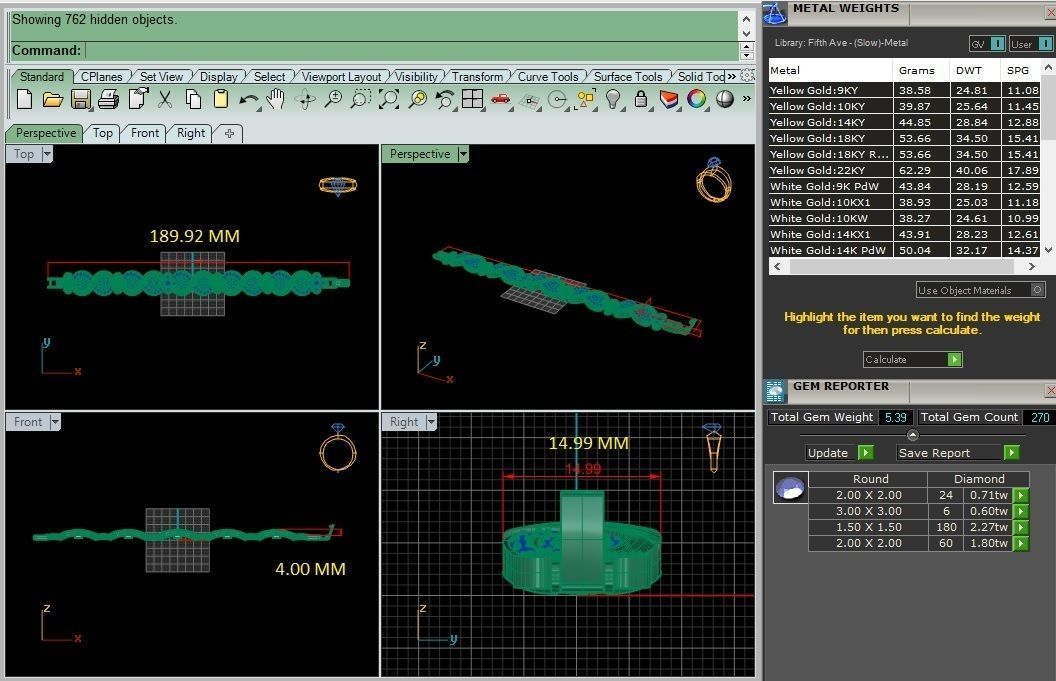Open the Right viewport dropdown arrow
This screenshot has height=681, width=1056.
431,422
